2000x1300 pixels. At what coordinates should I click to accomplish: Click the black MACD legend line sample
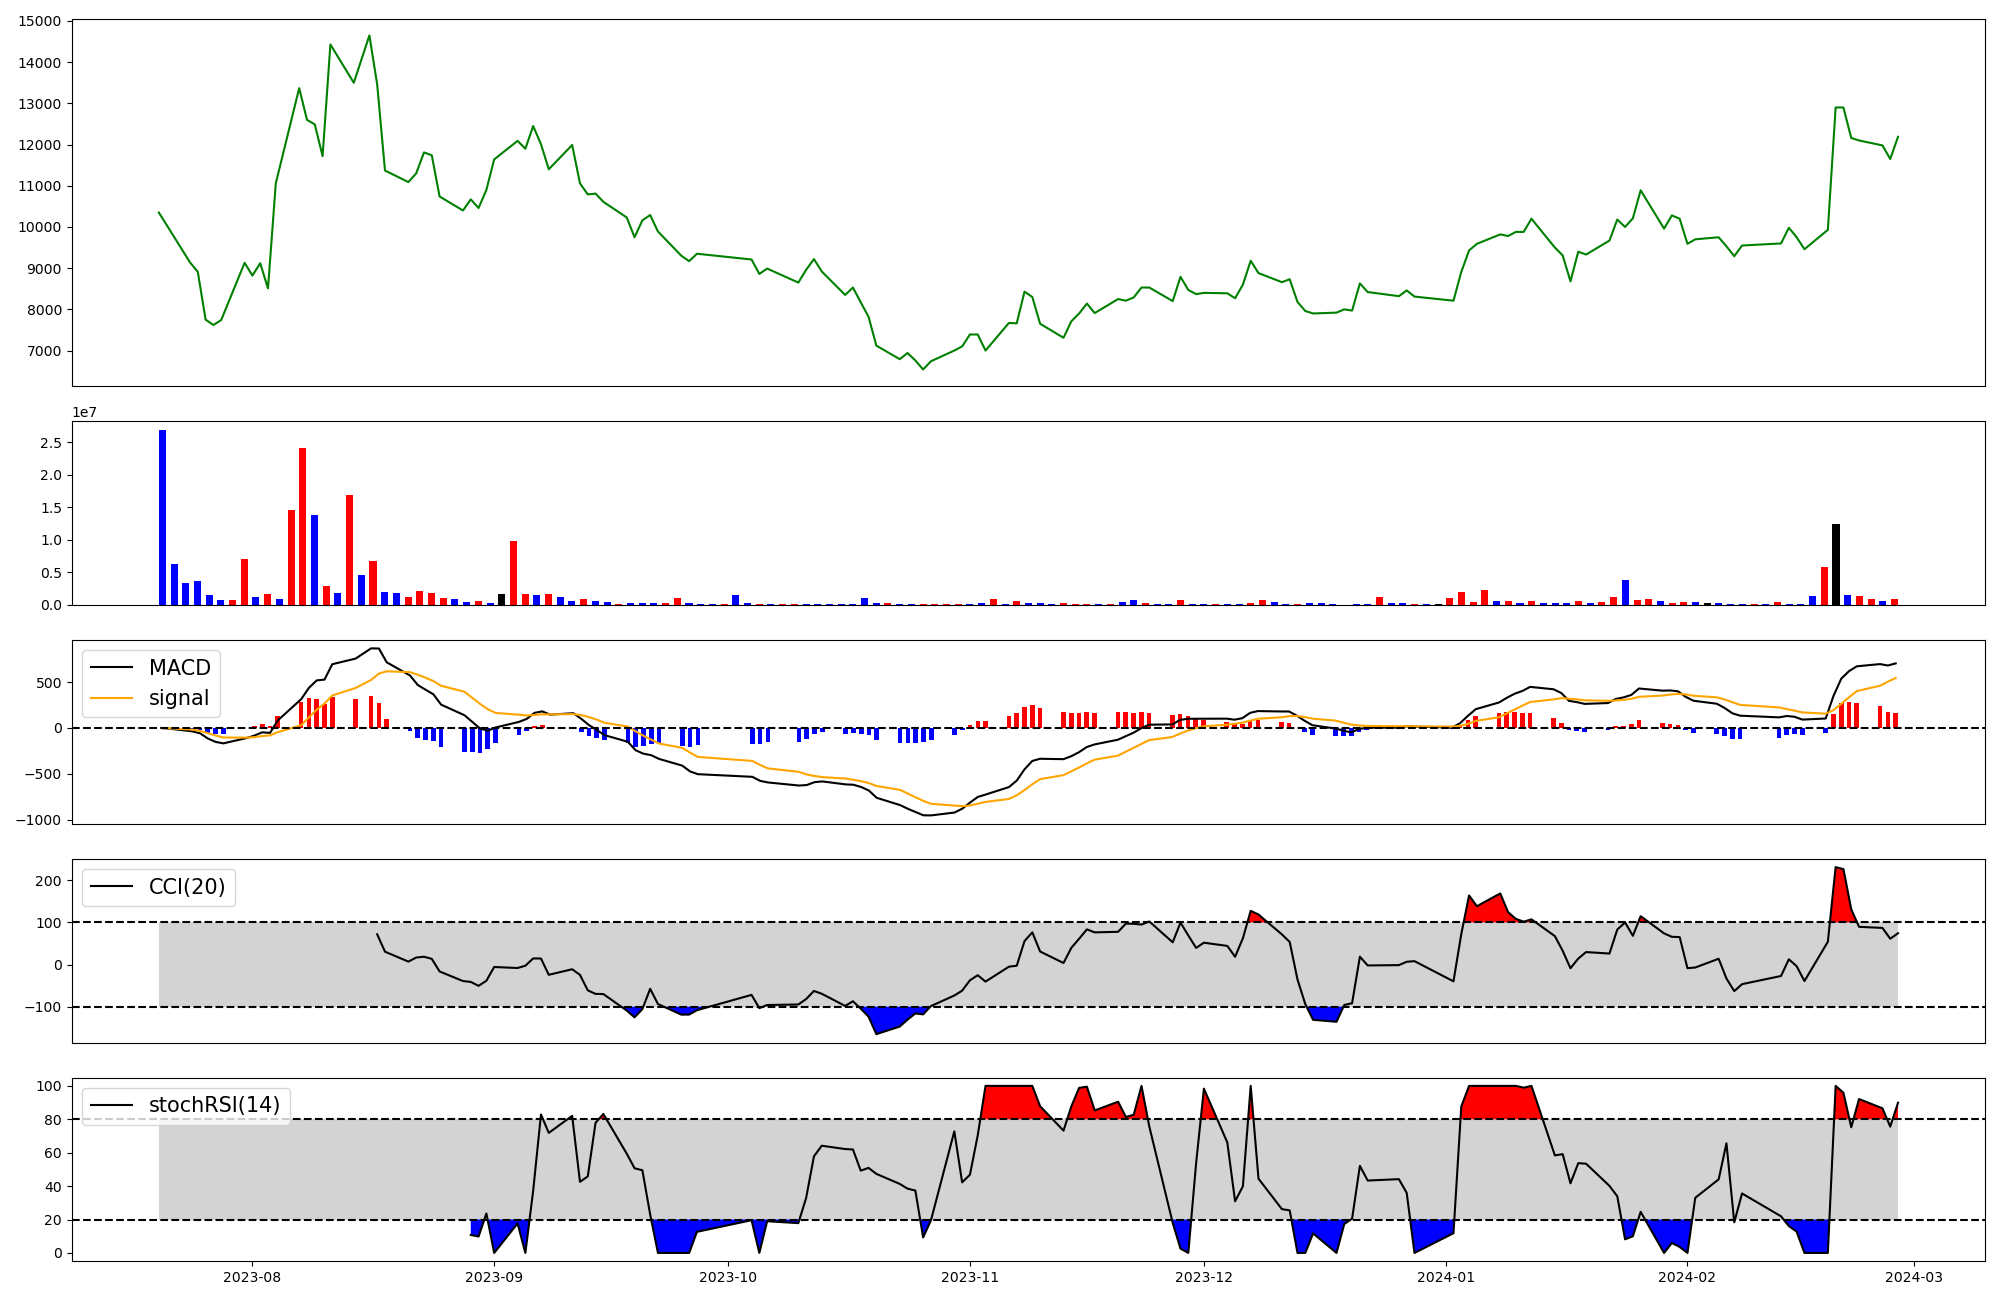[109, 668]
